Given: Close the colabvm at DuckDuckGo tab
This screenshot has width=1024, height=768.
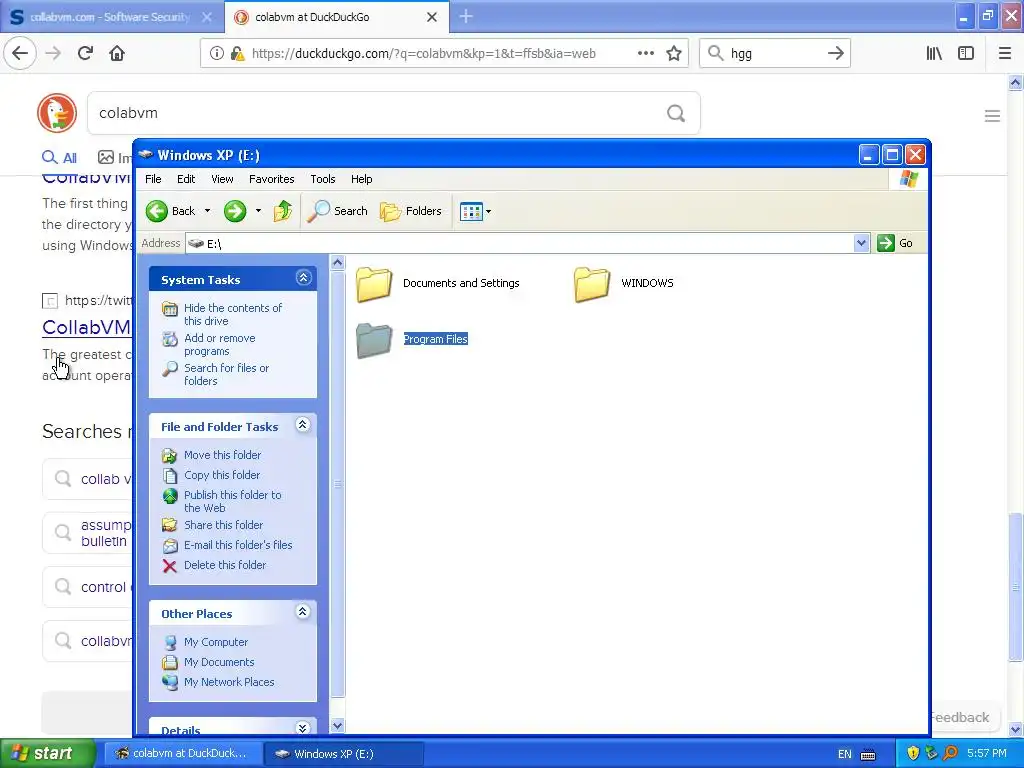Looking at the screenshot, I should [x=432, y=17].
